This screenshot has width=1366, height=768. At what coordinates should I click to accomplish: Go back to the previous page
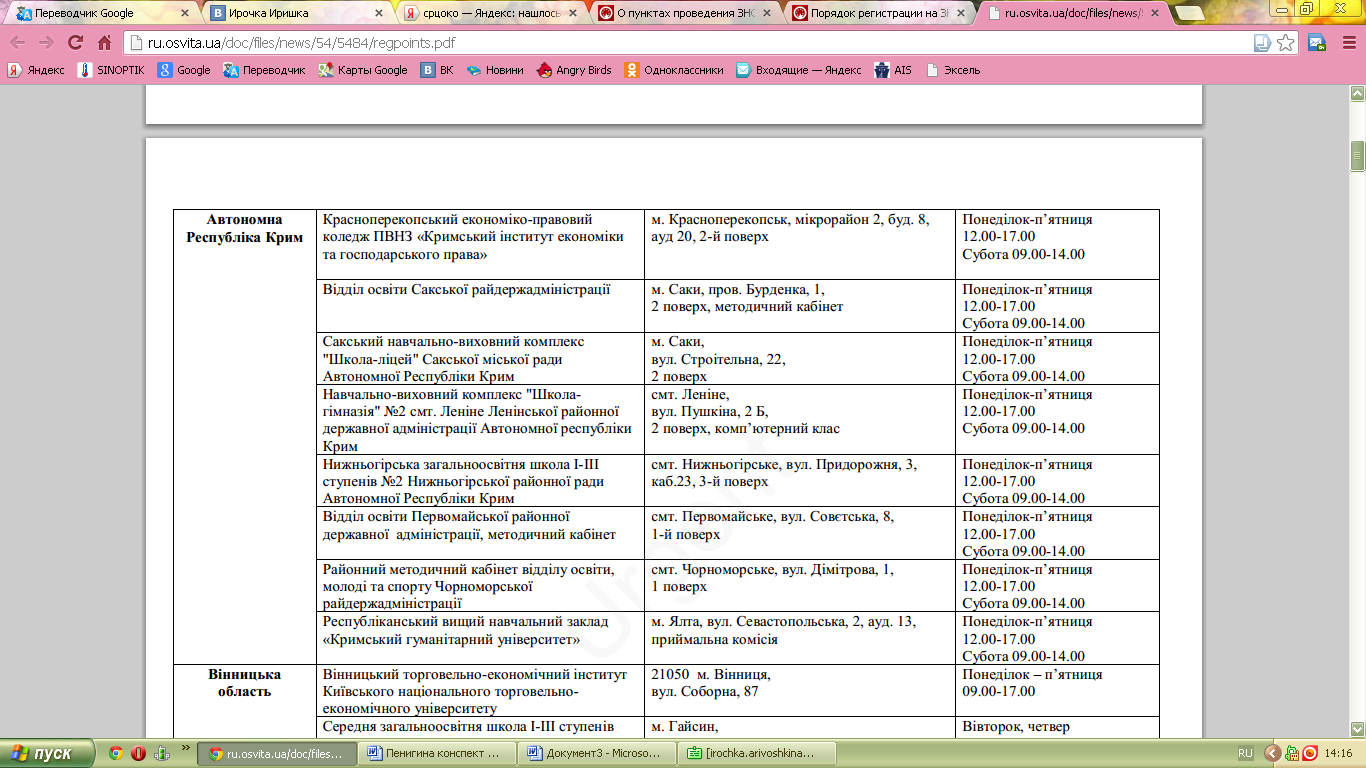click(x=18, y=43)
